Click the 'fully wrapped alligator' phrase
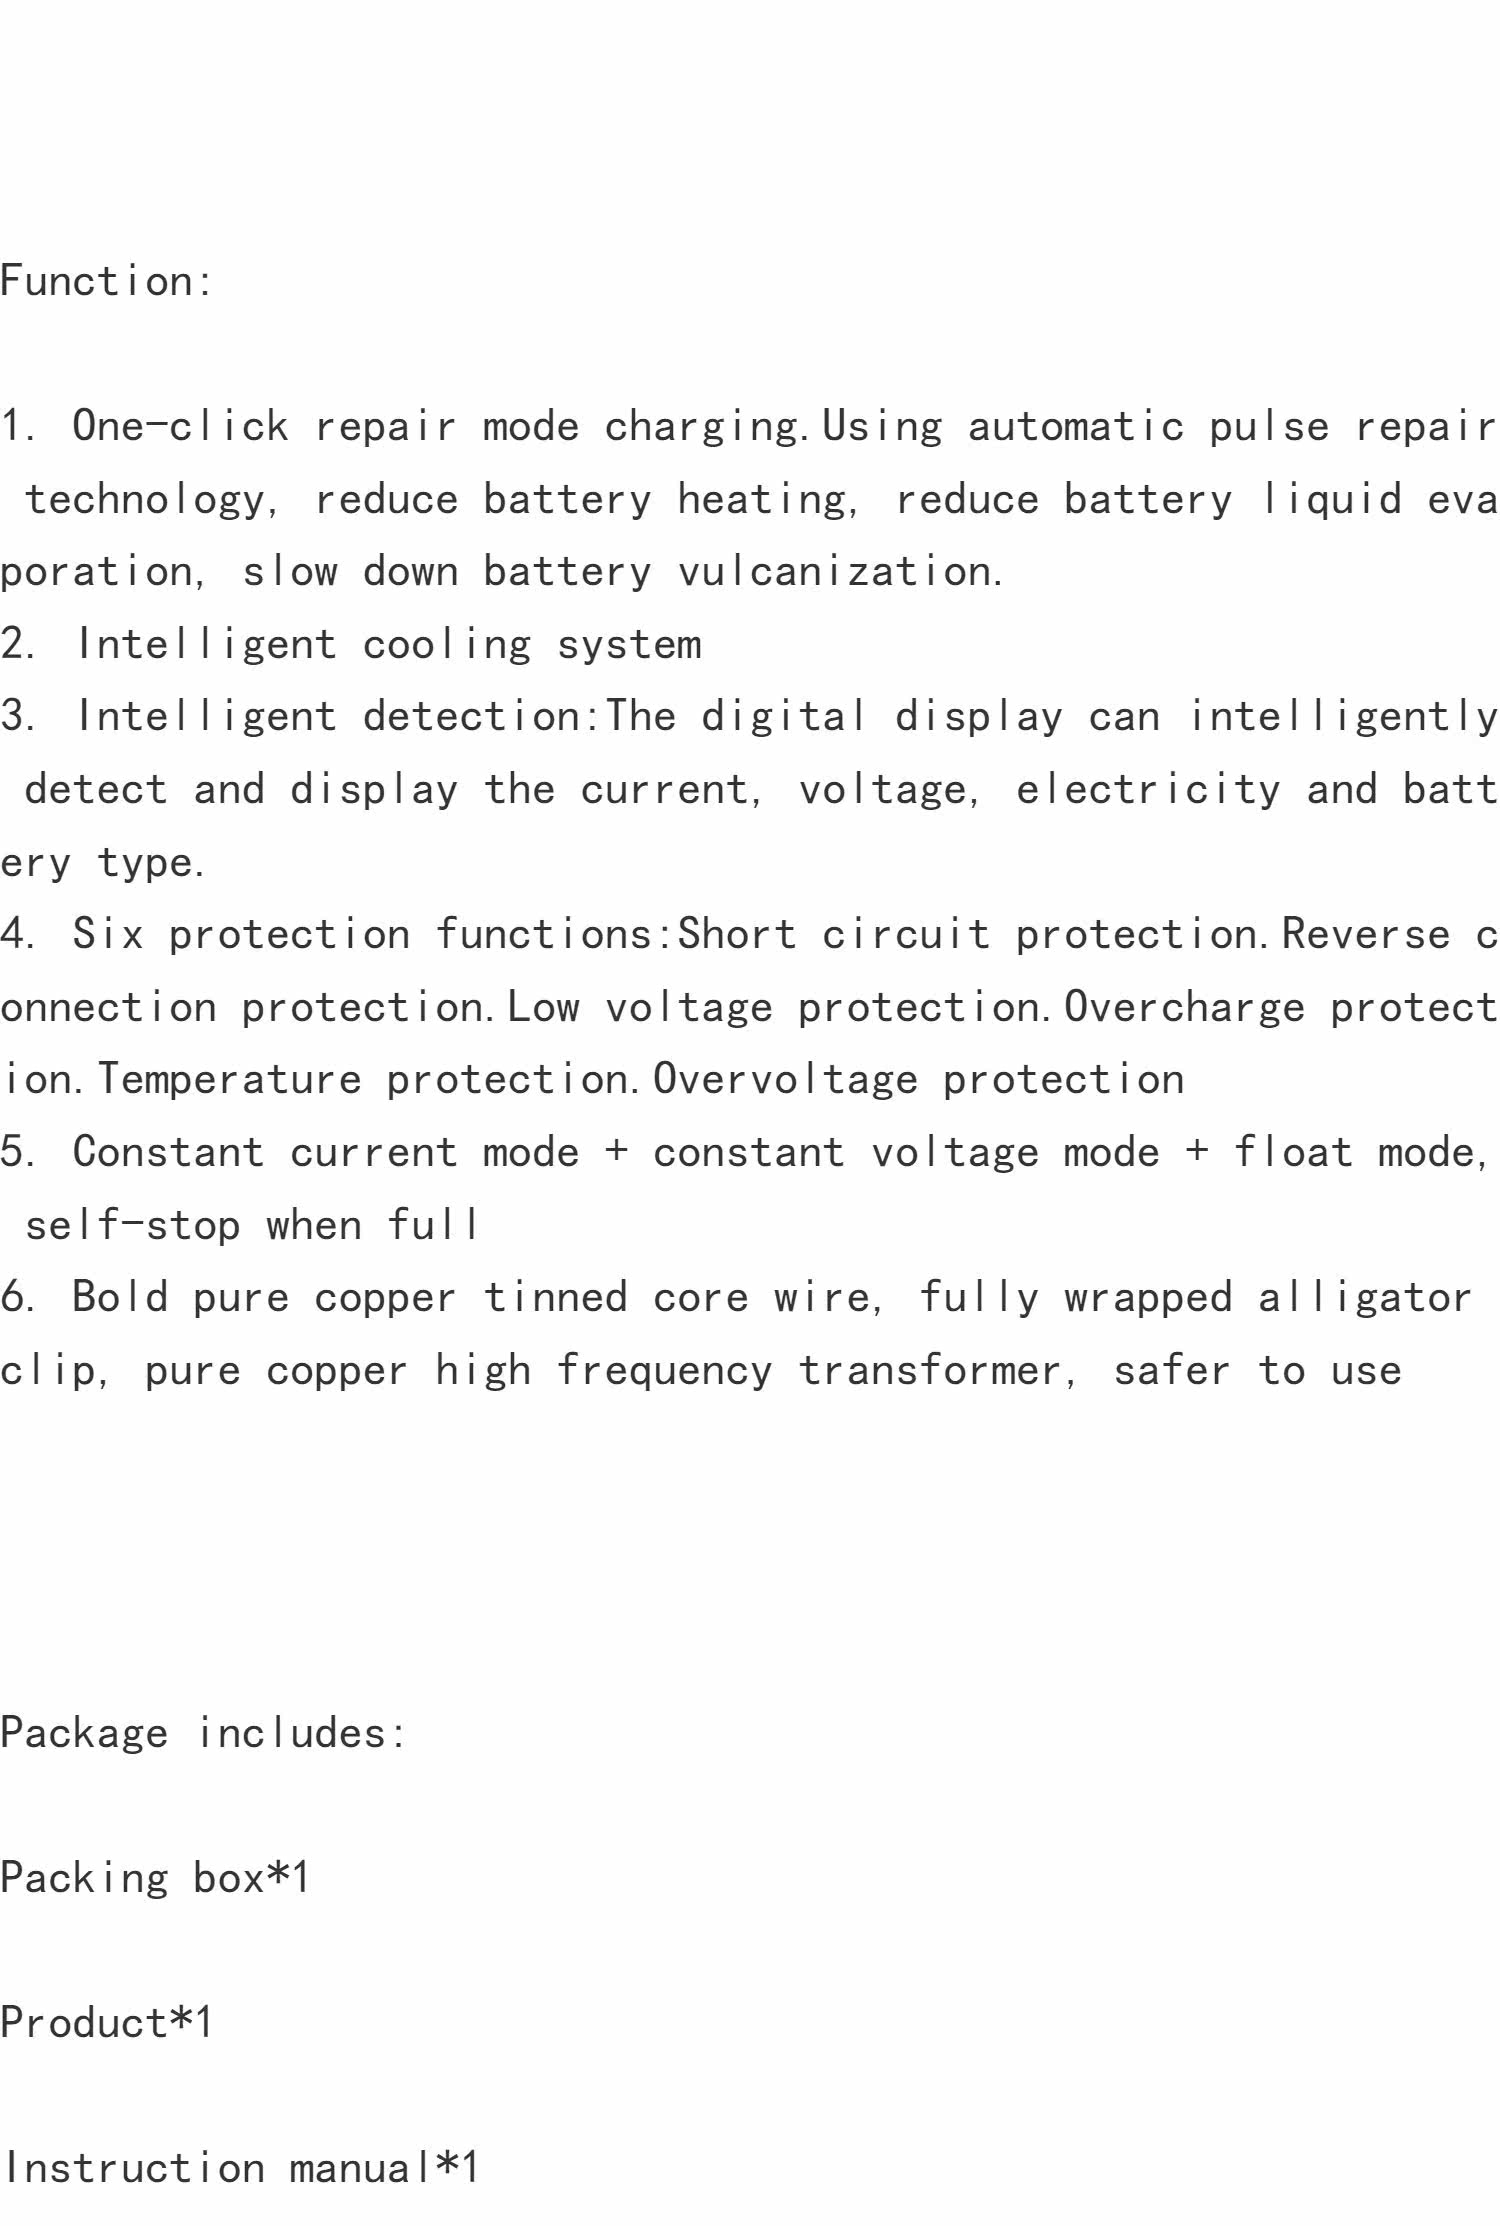 click(x=1195, y=1298)
